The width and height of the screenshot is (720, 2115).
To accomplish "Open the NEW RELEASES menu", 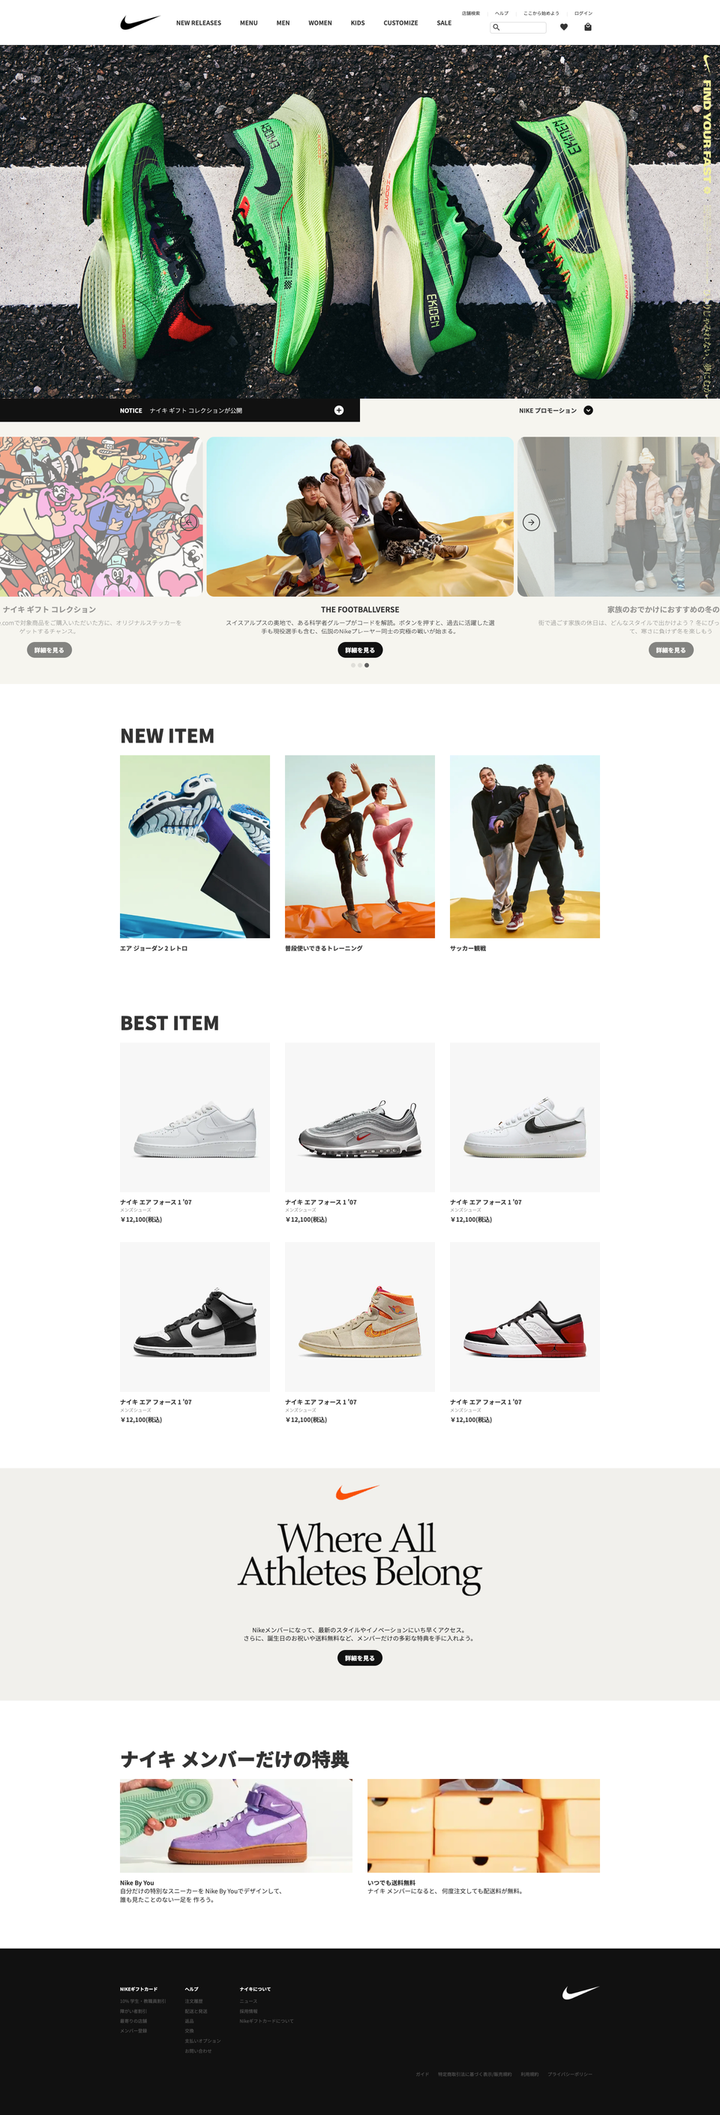I will click(199, 23).
